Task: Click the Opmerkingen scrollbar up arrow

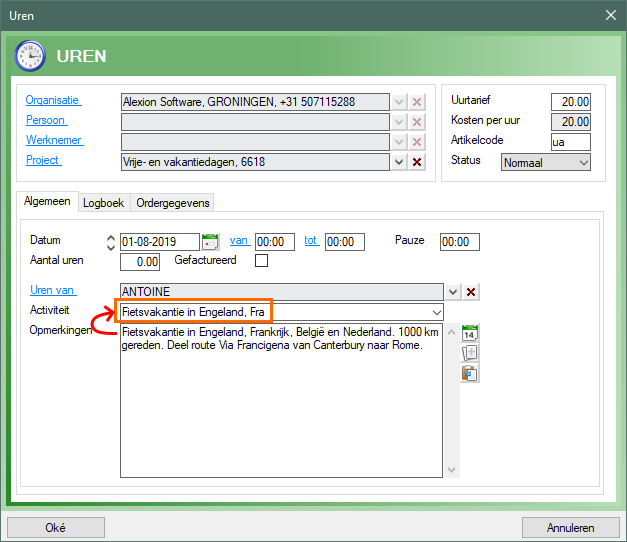Action: click(451, 332)
